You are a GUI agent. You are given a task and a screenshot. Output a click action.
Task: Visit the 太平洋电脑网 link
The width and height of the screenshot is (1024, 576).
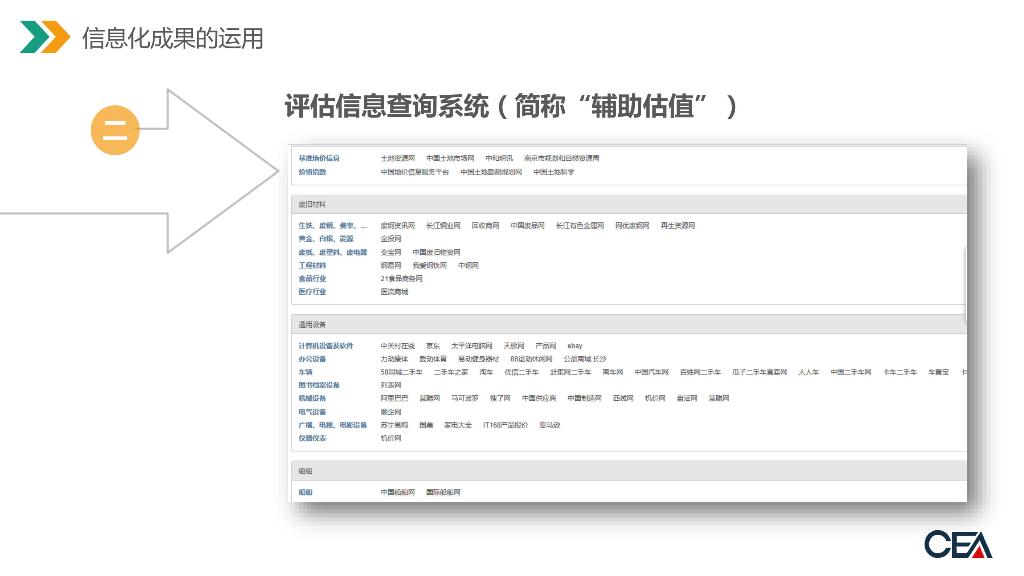pos(472,345)
